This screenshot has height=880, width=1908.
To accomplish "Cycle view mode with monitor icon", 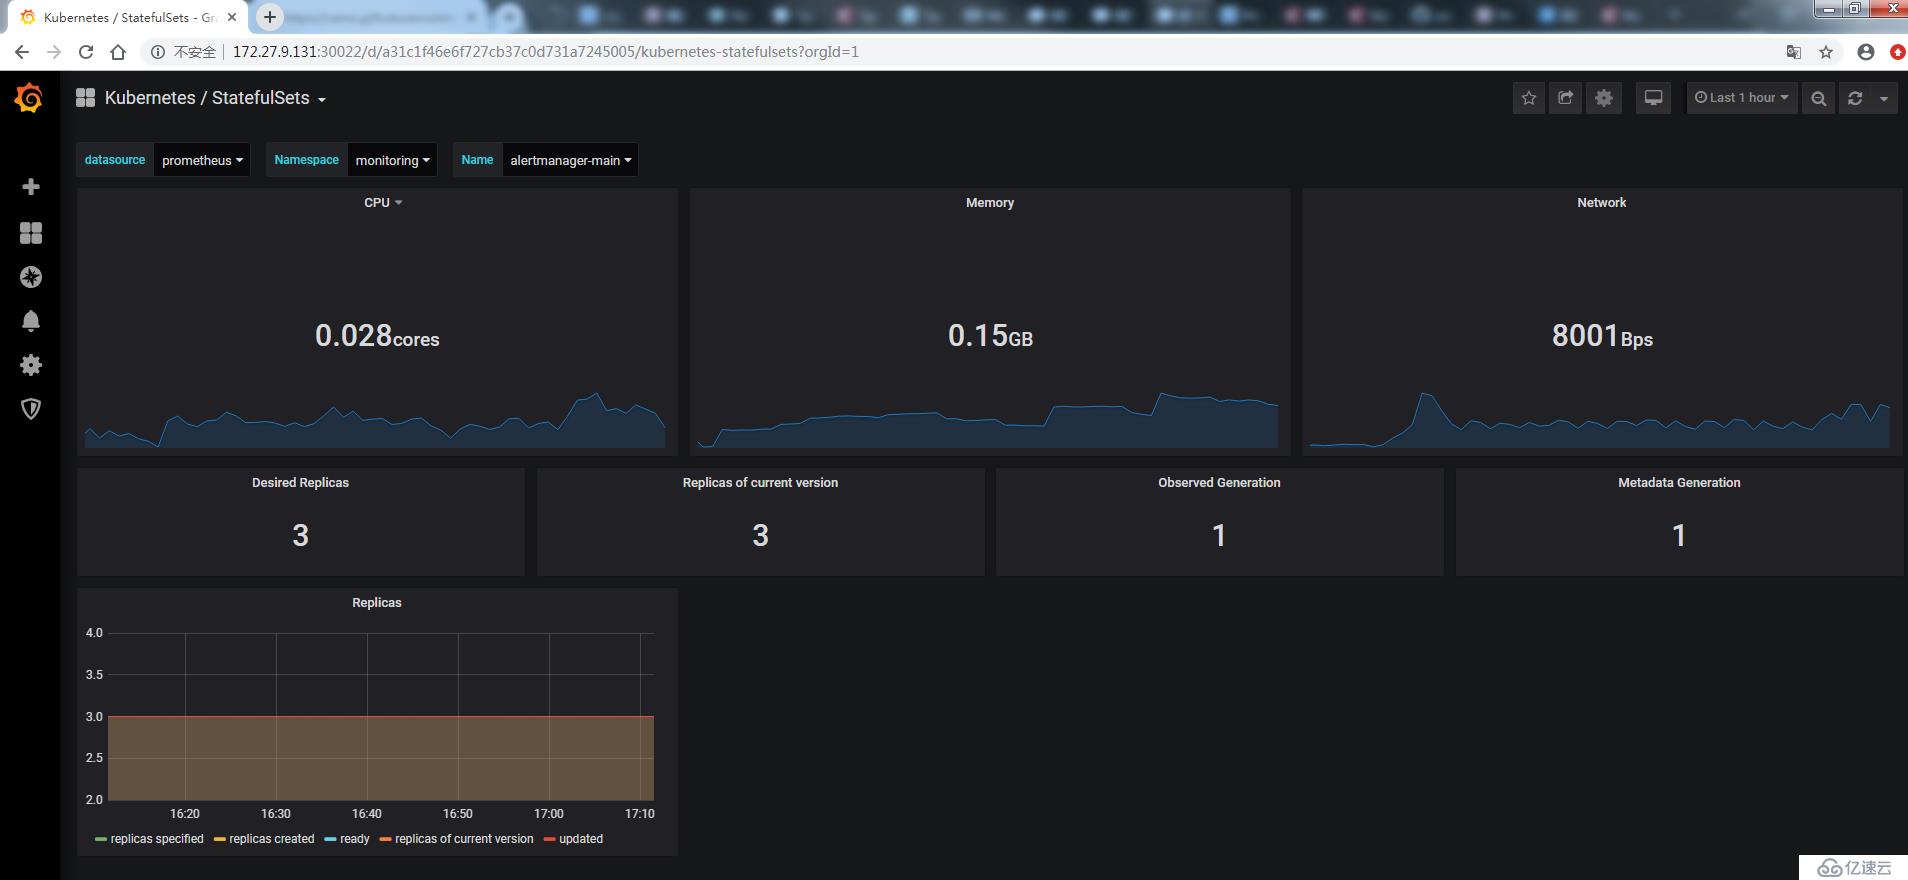I will click(x=1654, y=98).
